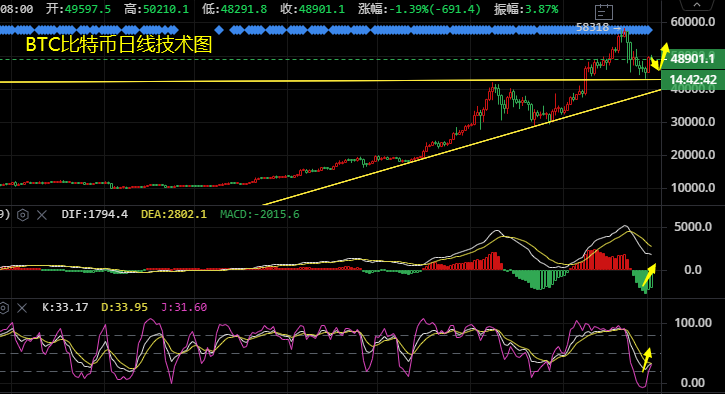This screenshot has height=394, width=725.
Task: Select the MACD:-2015.6 value
Action: point(259,215)
